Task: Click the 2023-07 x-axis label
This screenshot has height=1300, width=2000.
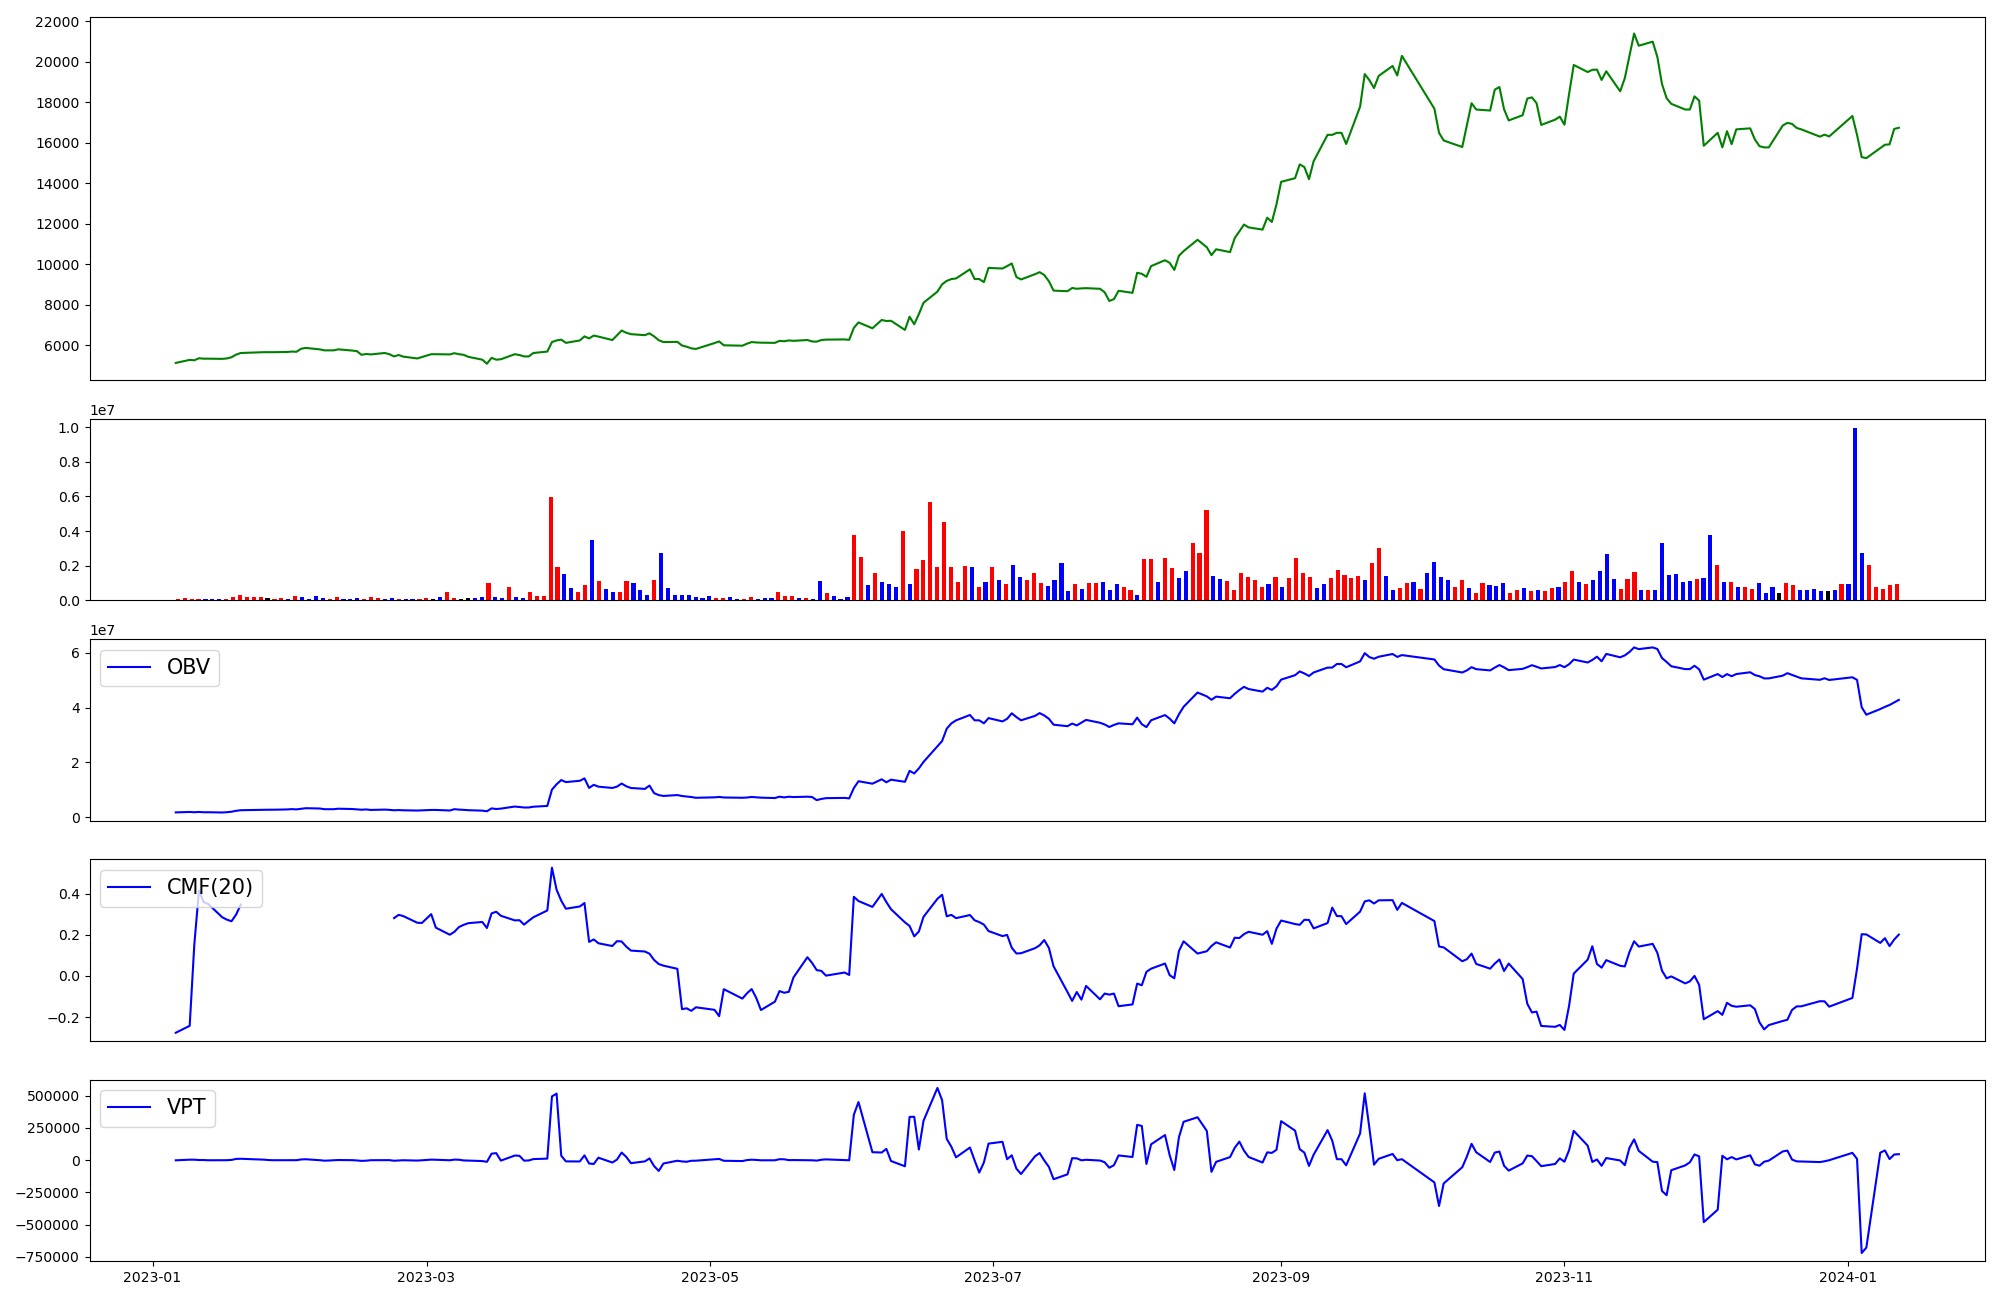Action: tap(993, 1277)
